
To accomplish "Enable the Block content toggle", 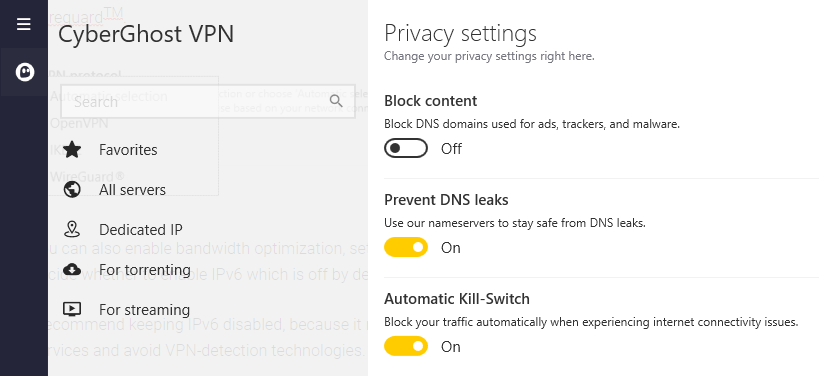I will (x=406, y=148).
